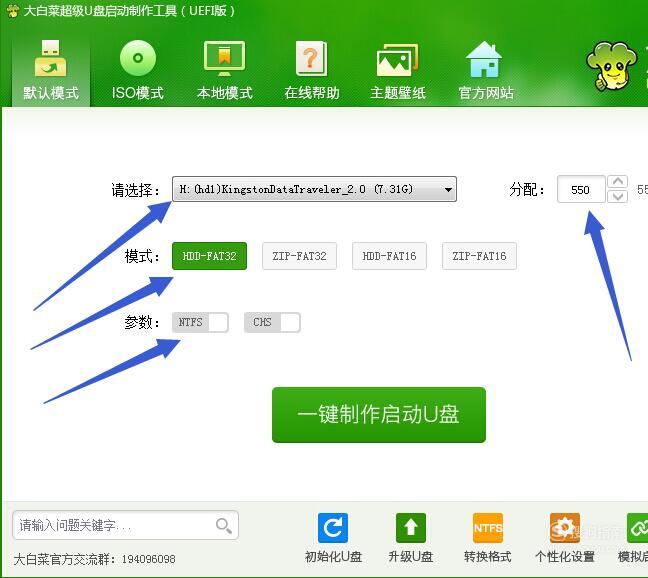Increase 分配 value with up arrow
The height and width of the screenshot is (578, 648).
coord(618,182)
